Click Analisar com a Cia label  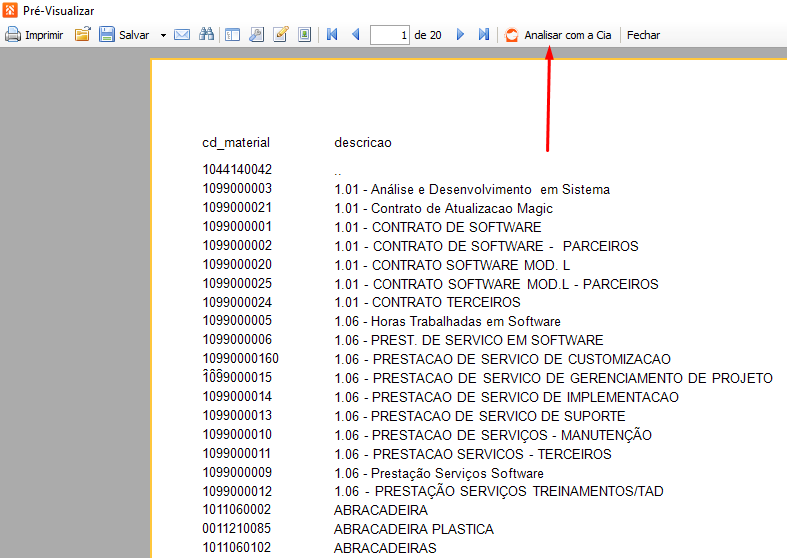568,35
